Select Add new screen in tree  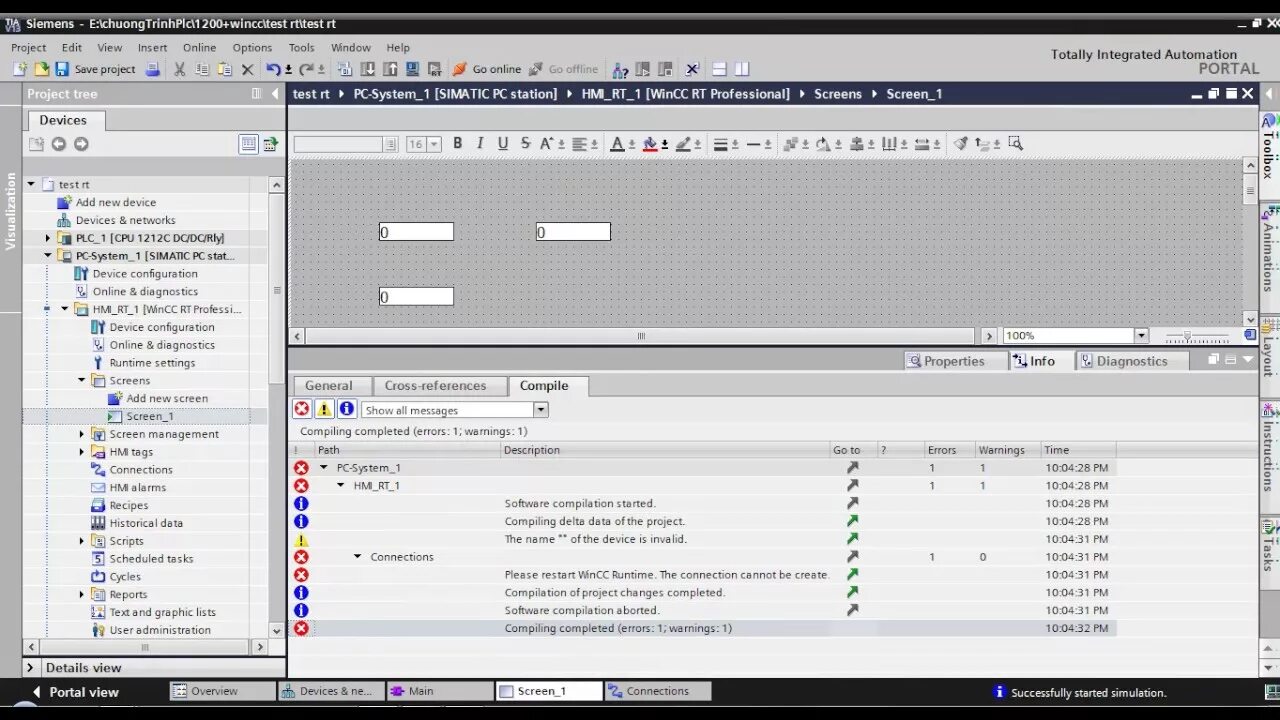coord(166,398)
